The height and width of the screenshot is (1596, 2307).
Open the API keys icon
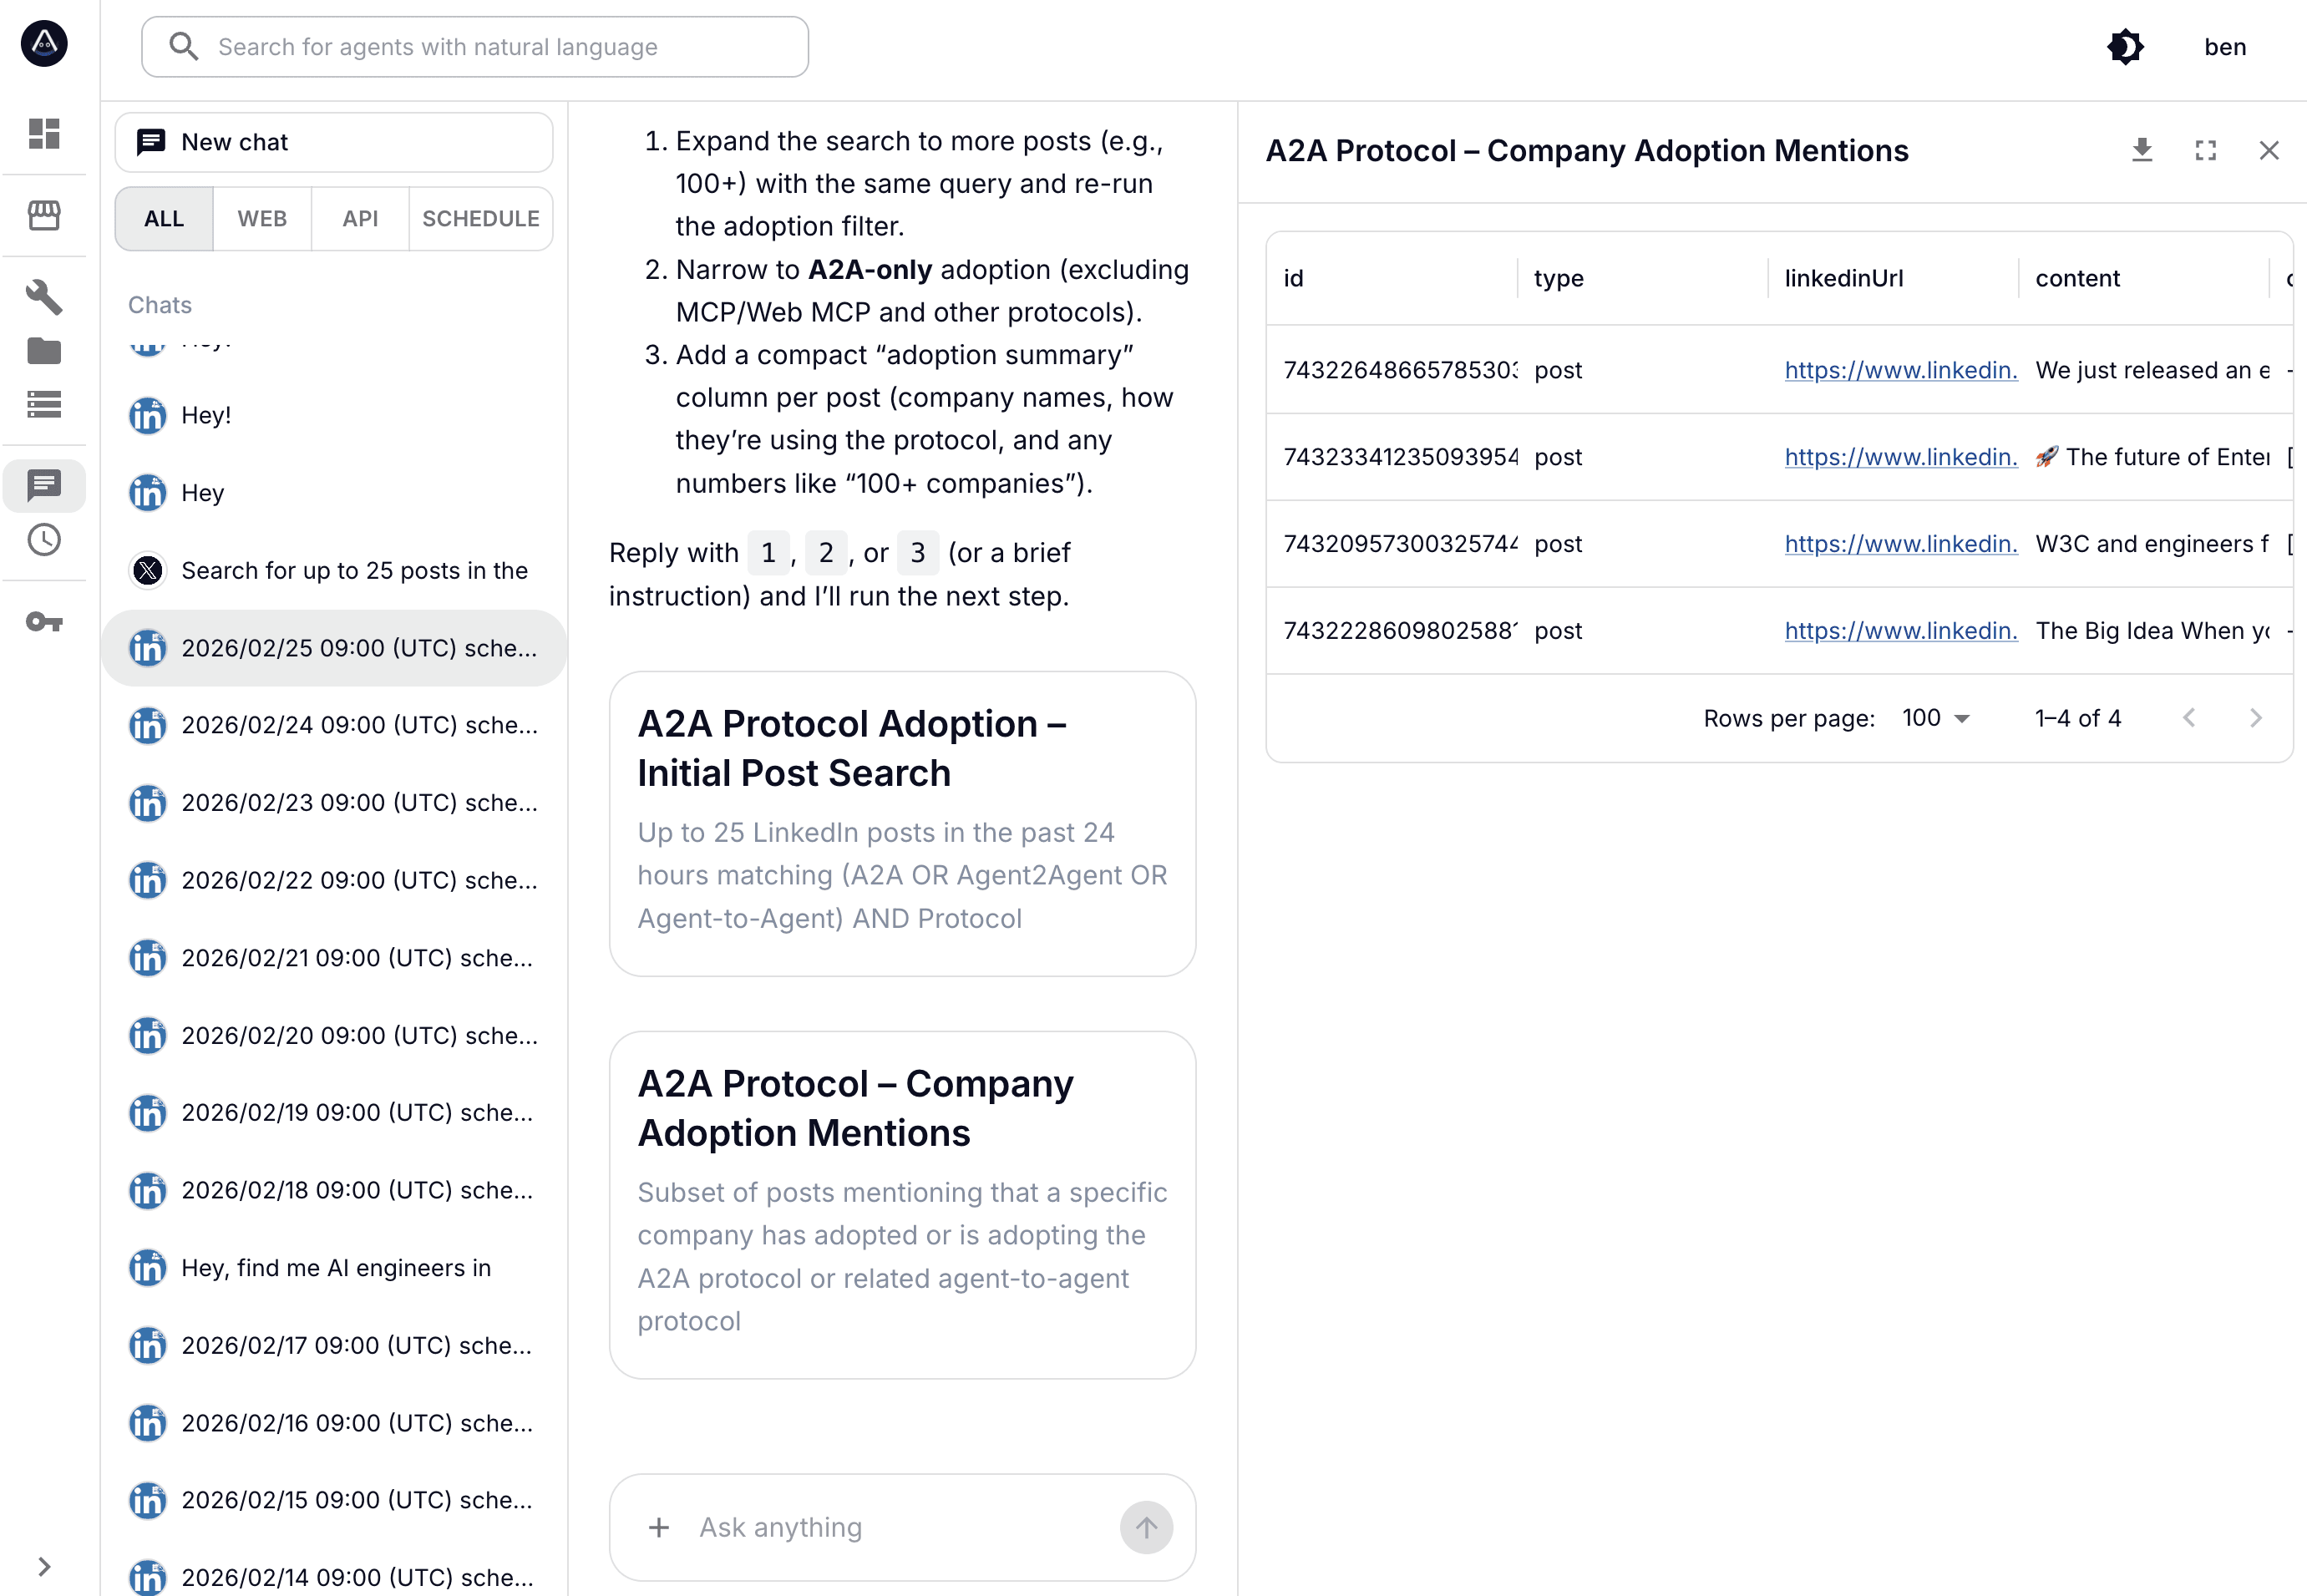click(x=44, y=622)
